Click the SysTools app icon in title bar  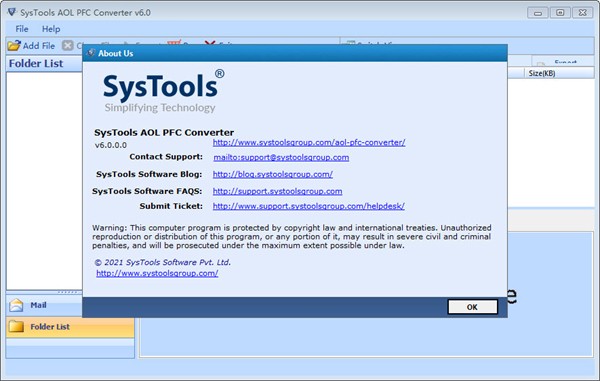tap(11, 12)
